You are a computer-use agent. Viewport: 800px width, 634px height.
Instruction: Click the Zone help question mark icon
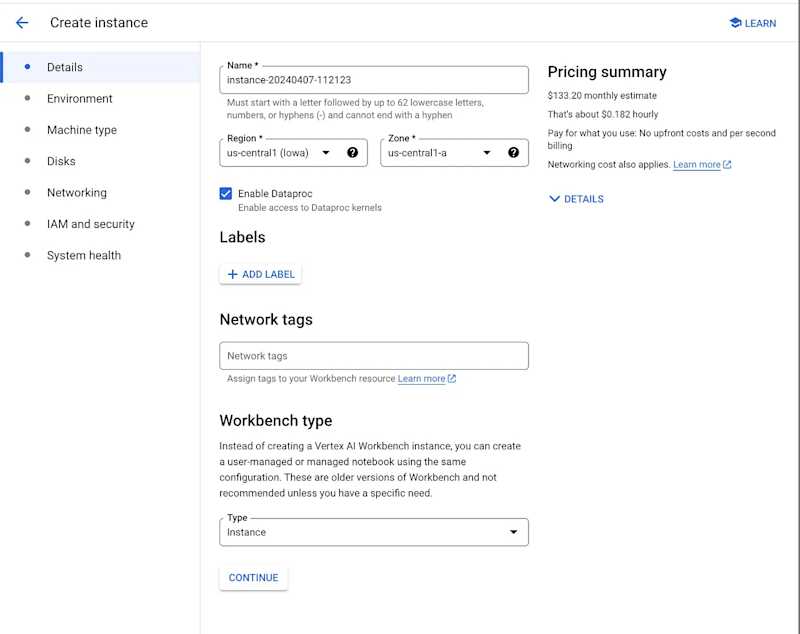(x=513, y=153)
